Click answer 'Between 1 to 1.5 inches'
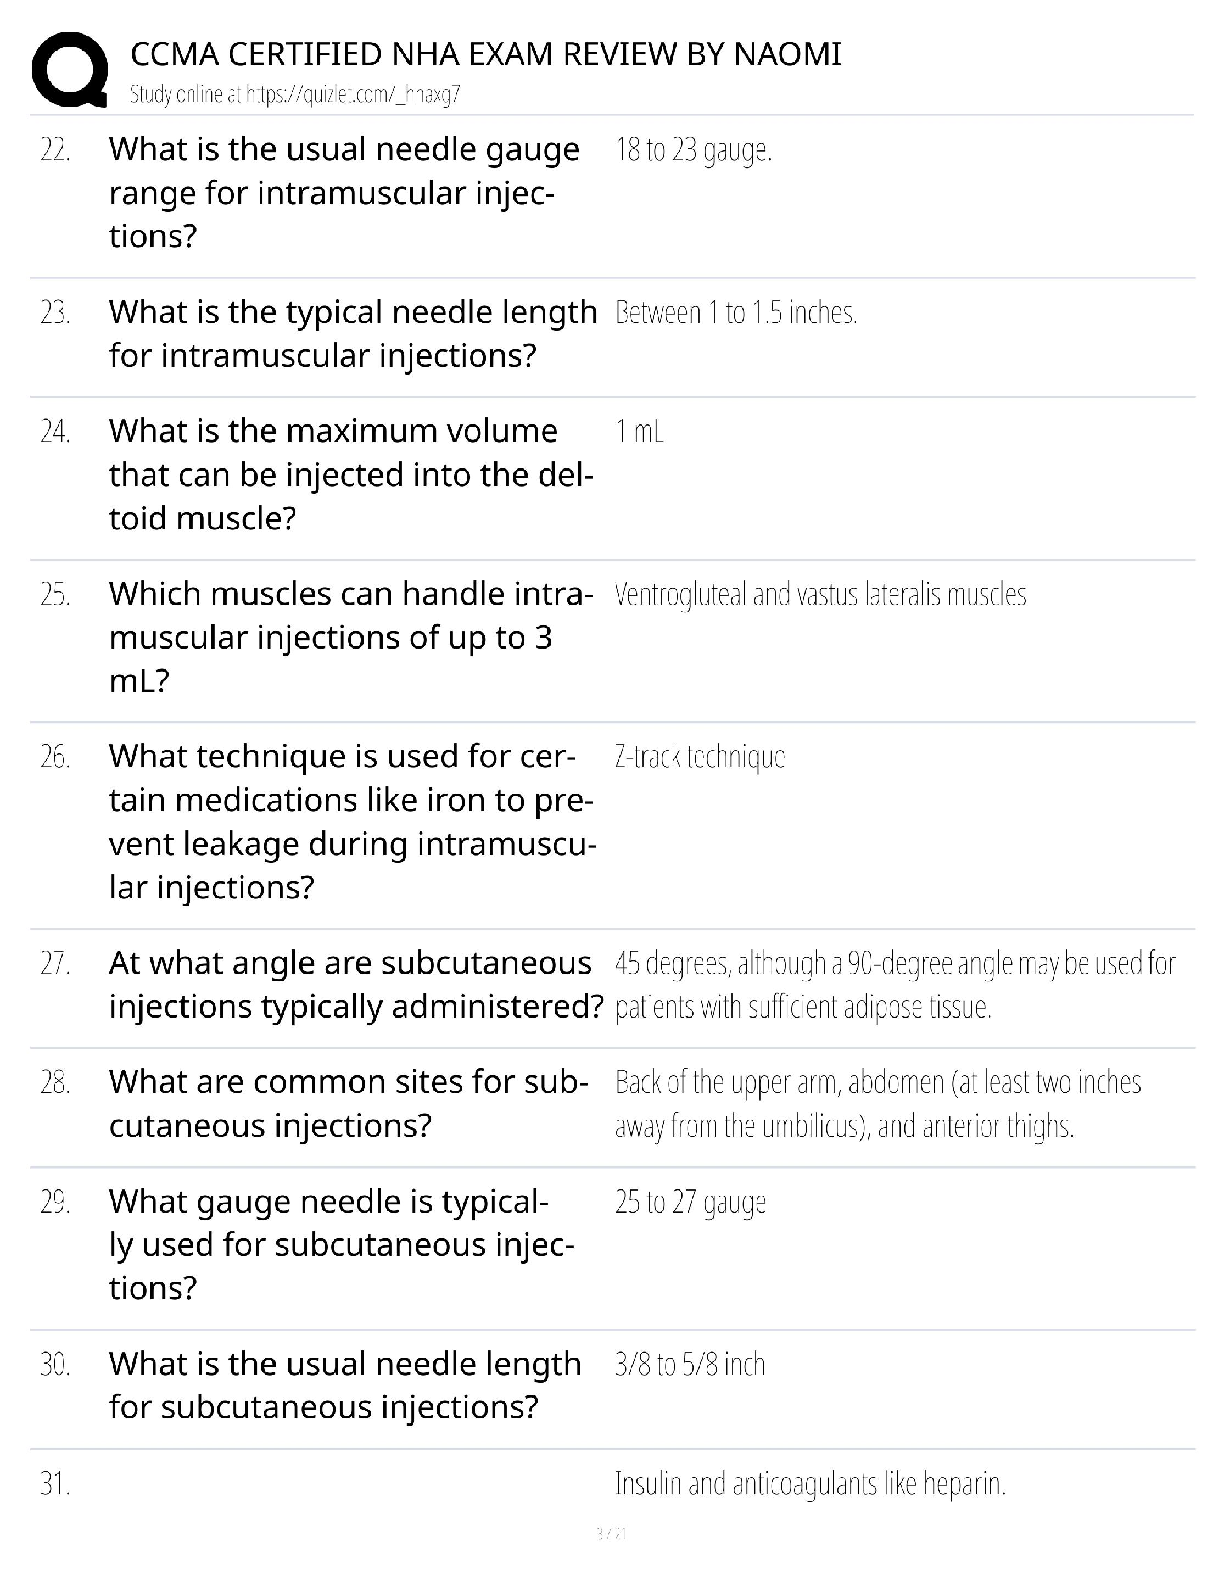This screenshot has height=1584, width=1224. click(x=736, y=313)
